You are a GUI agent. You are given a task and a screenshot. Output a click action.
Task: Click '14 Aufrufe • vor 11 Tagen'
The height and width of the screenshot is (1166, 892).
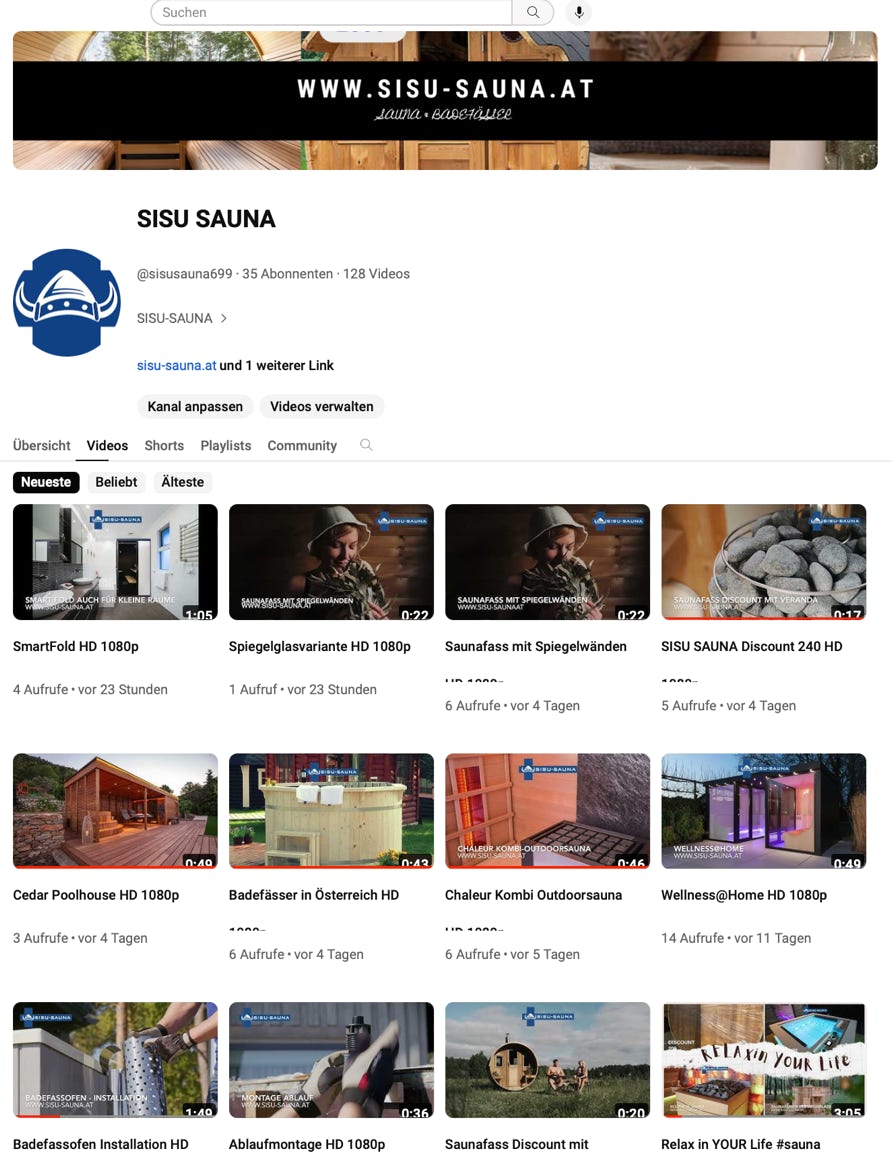tap(736, 938)
